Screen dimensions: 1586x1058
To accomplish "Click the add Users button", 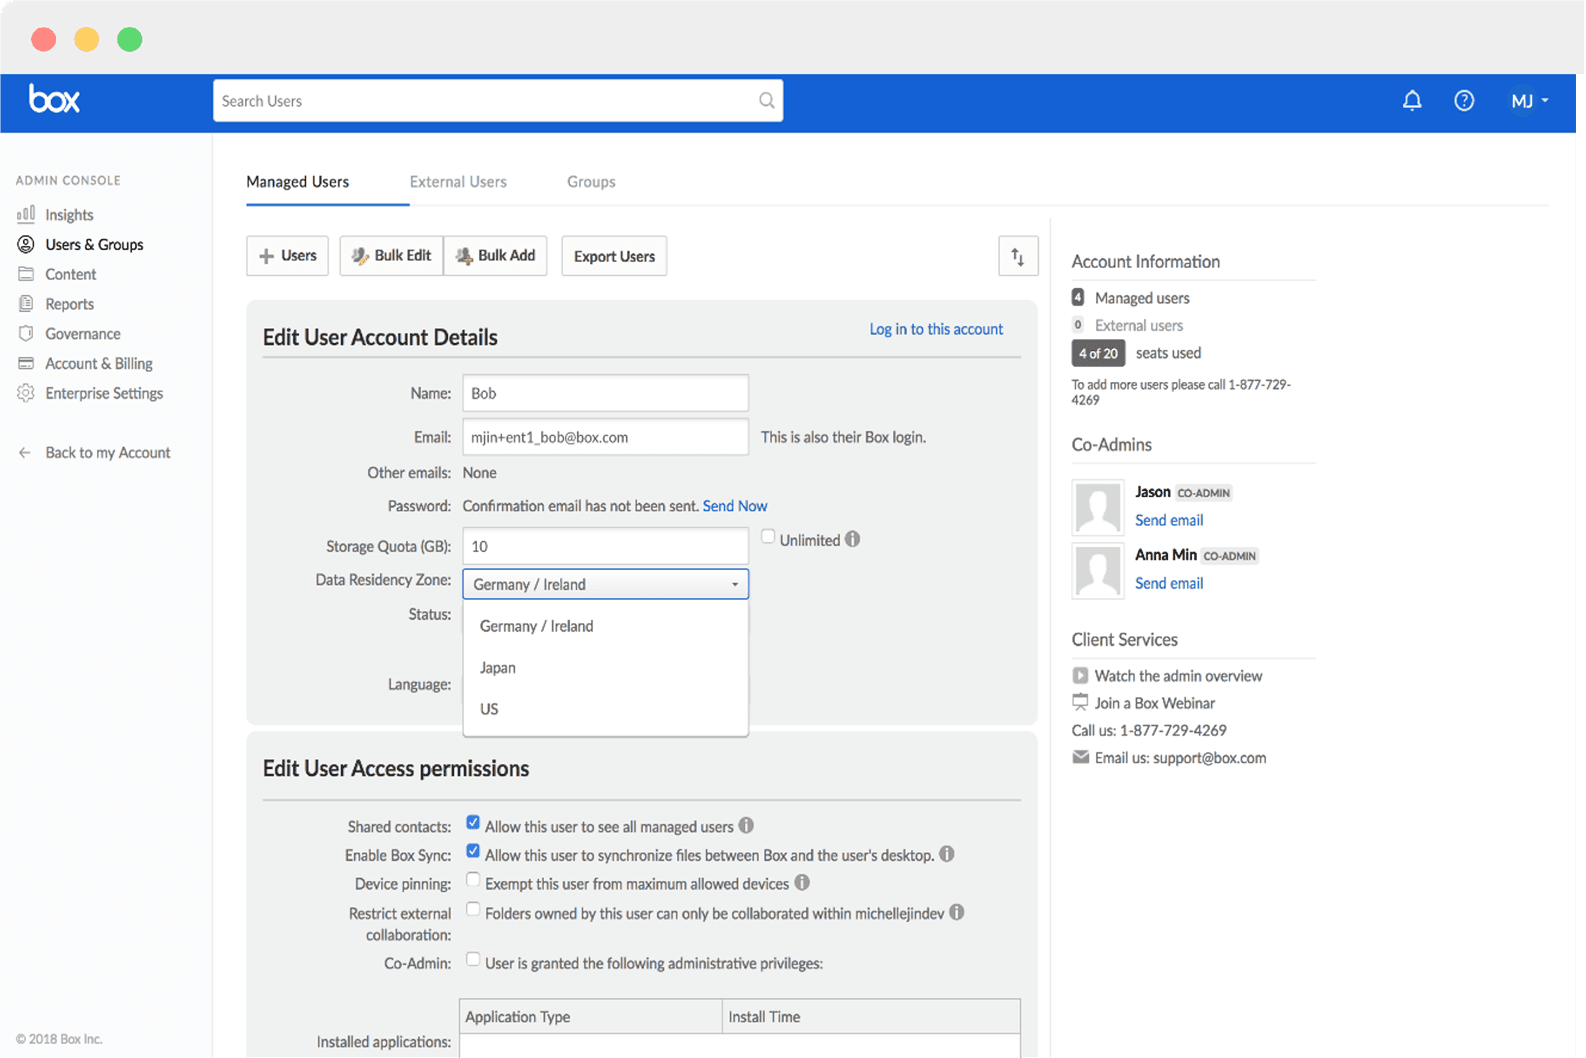I will pos(288,256).
